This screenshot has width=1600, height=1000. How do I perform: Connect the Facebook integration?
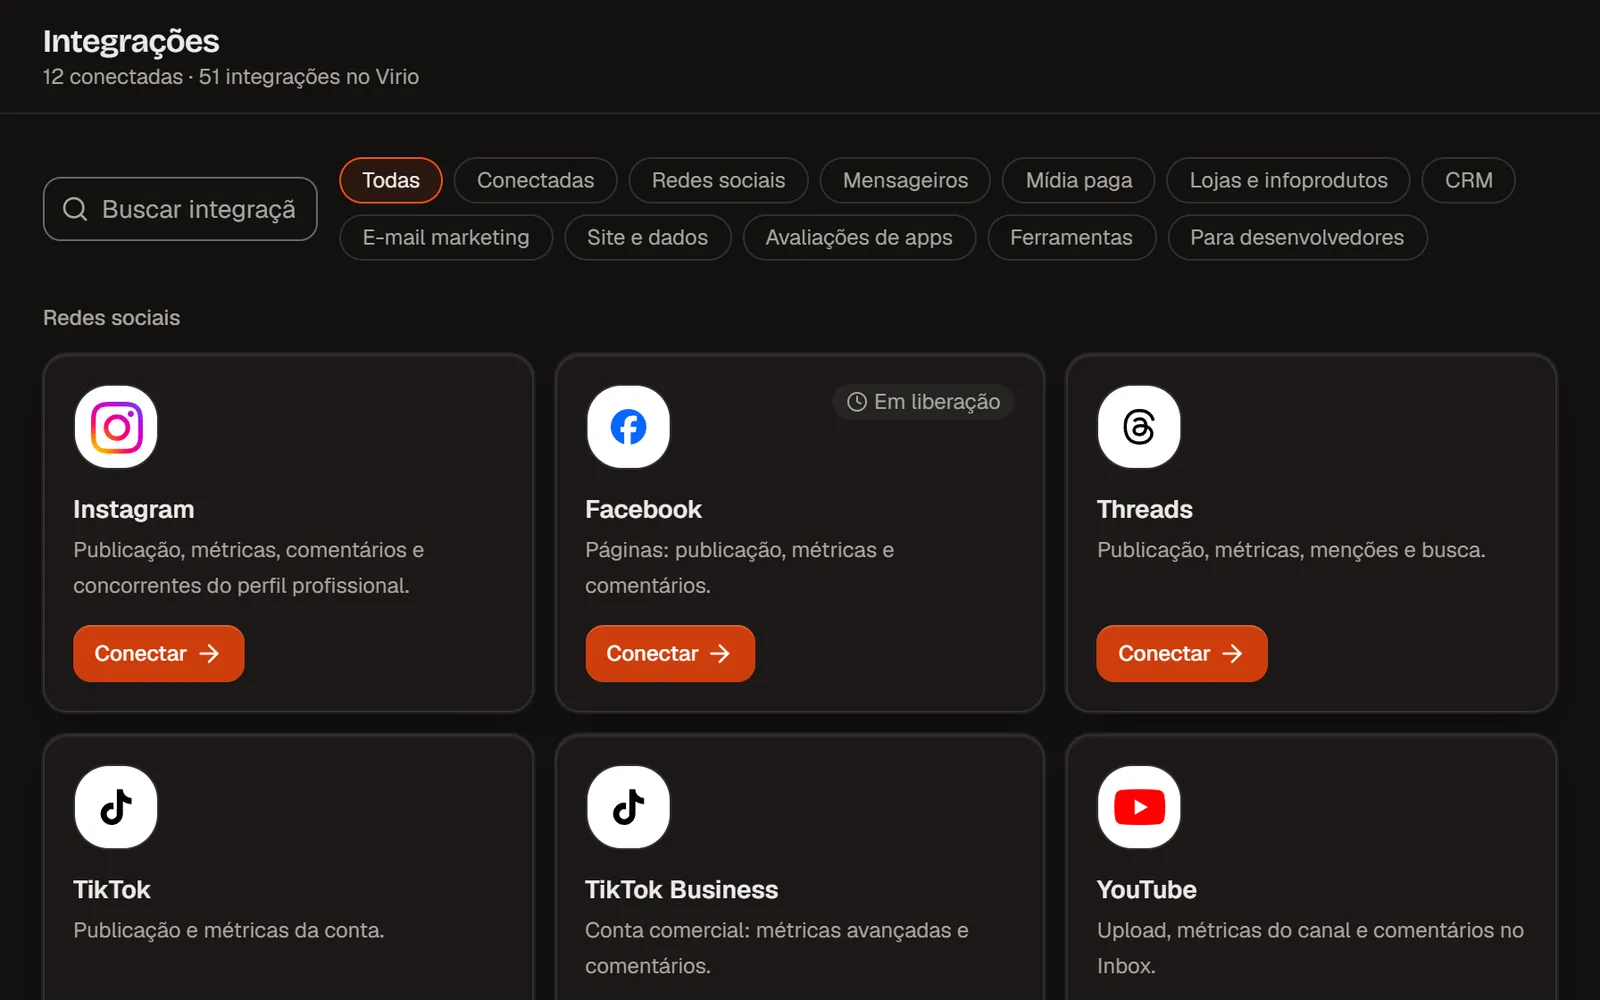(x=670, y=654)
